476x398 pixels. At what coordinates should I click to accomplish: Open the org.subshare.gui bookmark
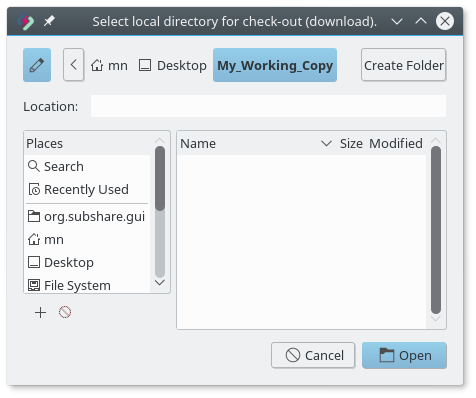(88, 216)
